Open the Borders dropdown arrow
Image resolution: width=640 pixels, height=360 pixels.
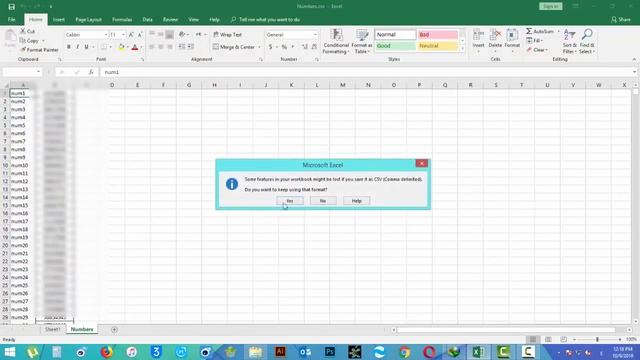point(111,47)
